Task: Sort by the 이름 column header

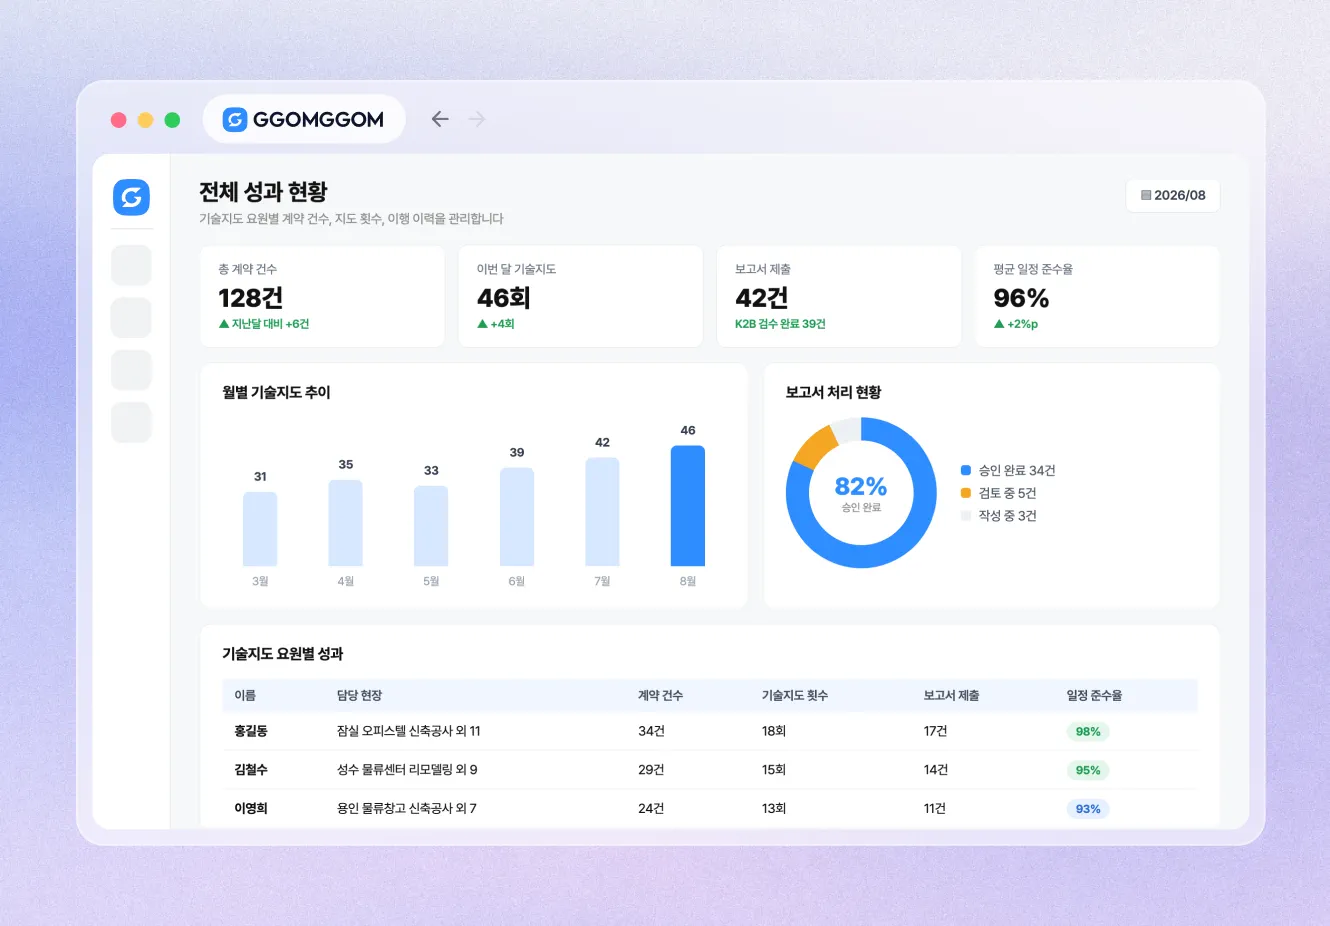Action: click(x=245, y=695)
